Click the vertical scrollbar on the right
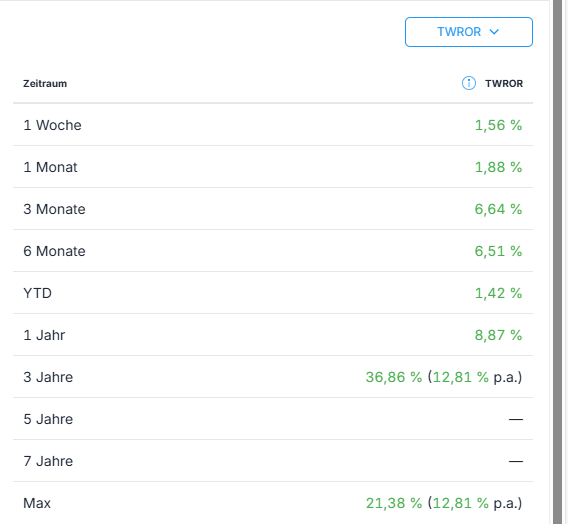568x524 pixels. pos(557,262)
